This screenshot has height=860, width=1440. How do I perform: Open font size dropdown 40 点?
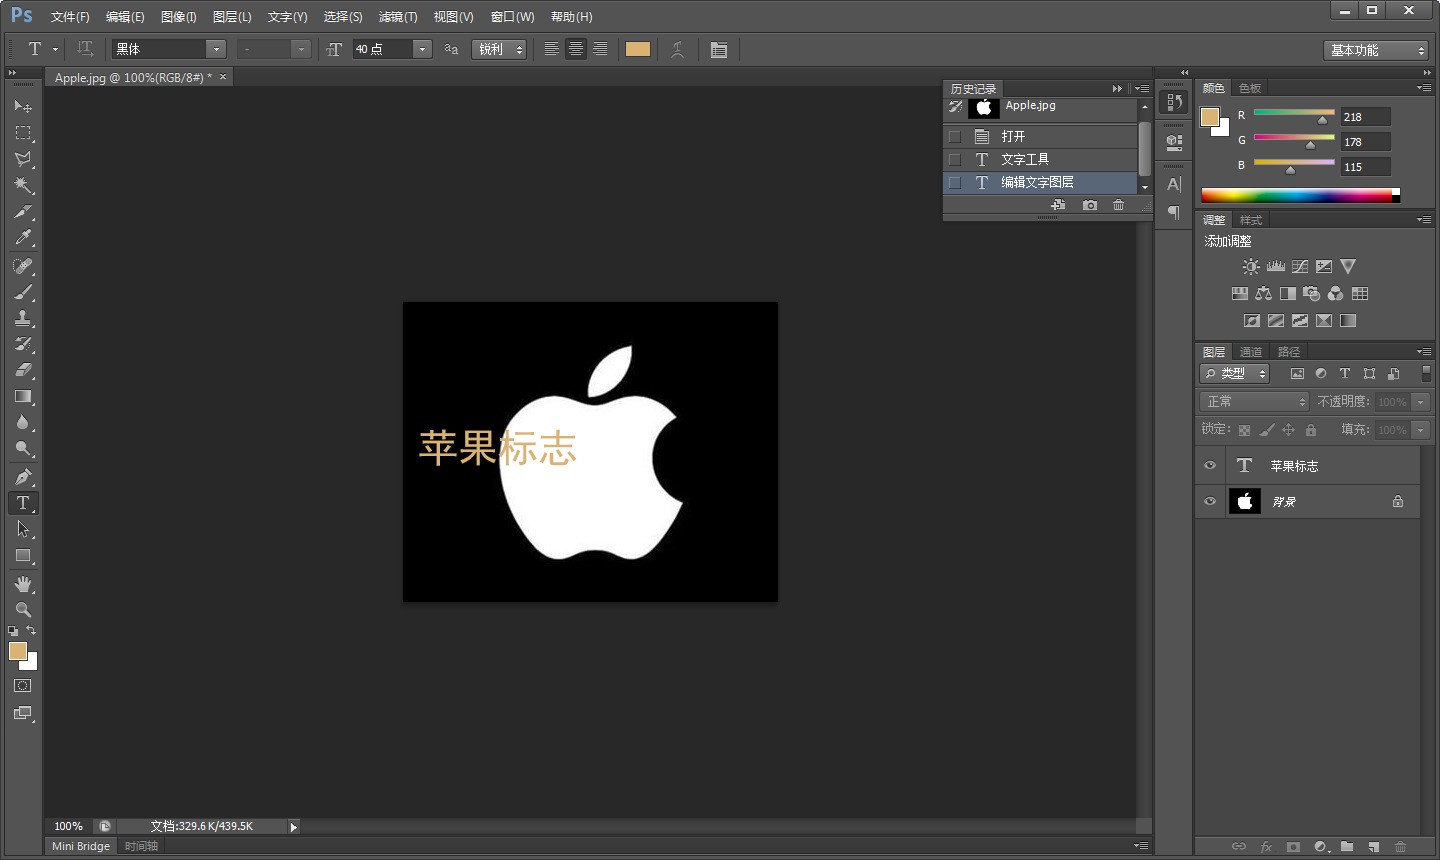coord(422,49)
